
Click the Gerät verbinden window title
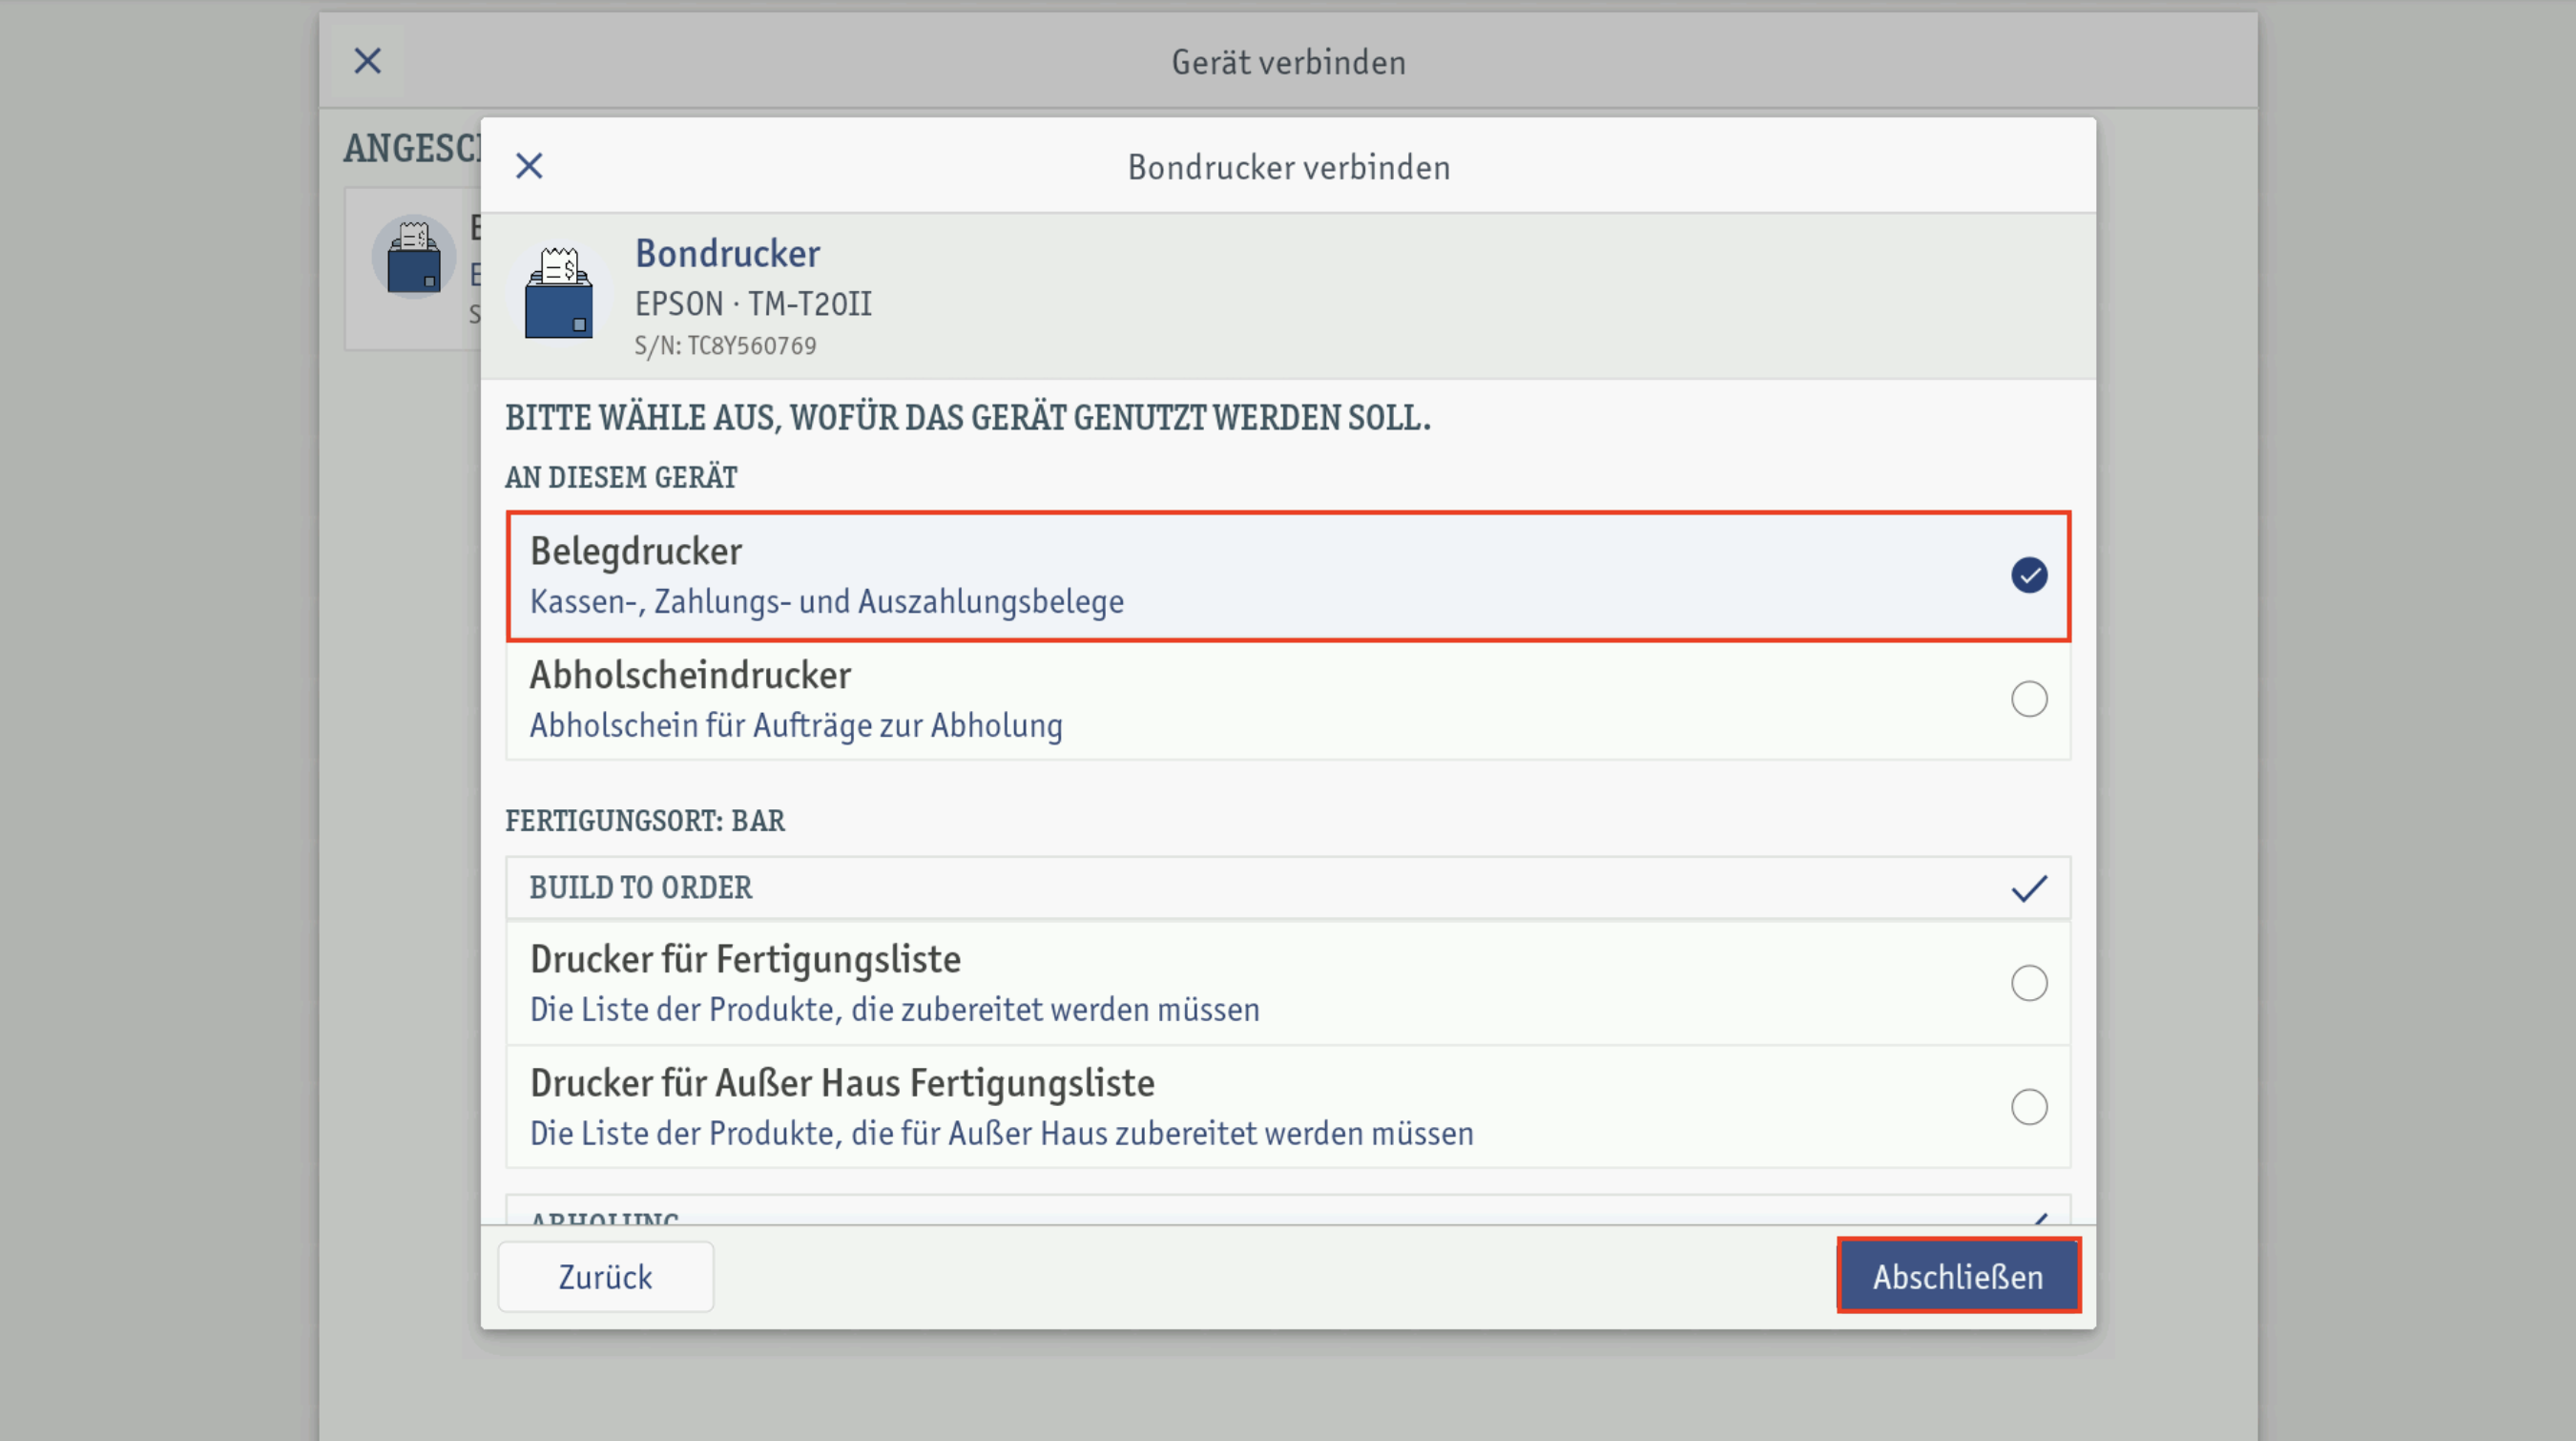[1289, 63]
